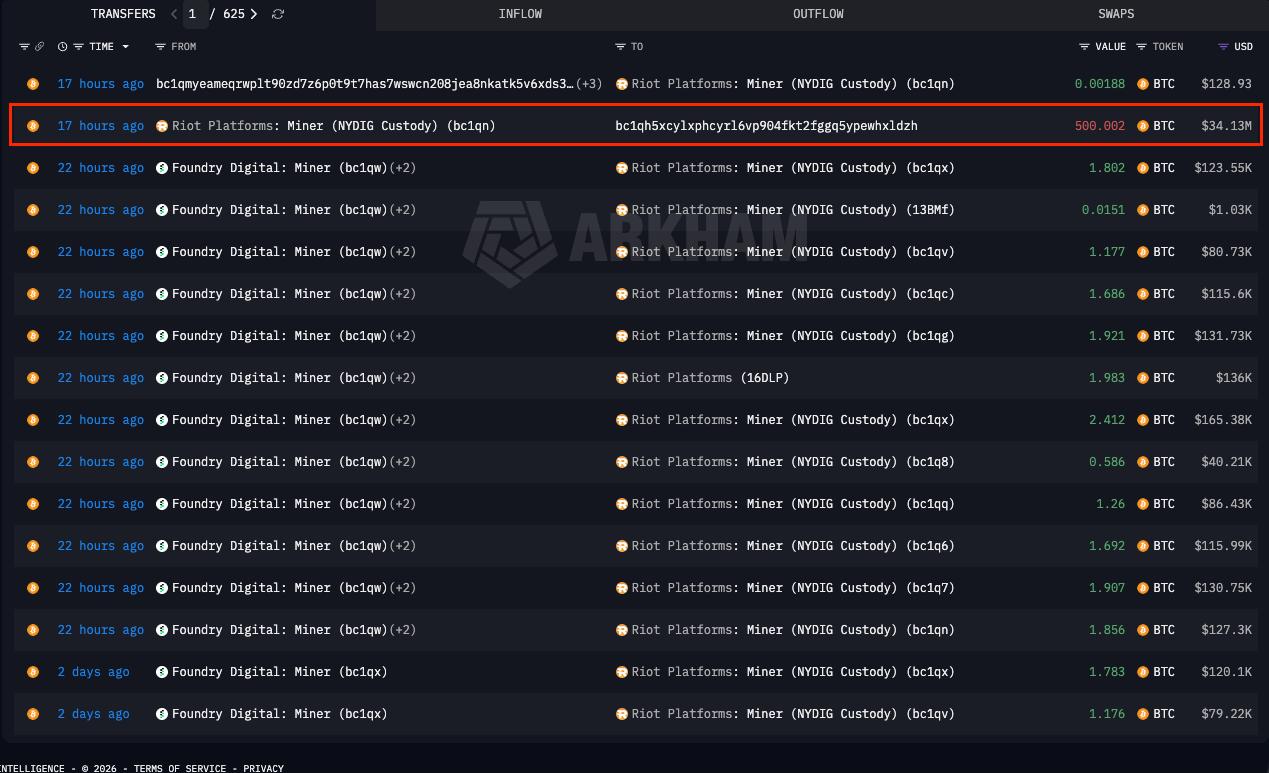1269x773 pixels.
Task: Open '17 hours ago' timestamp of 500.002 BTC row
Action: point(101,126)
